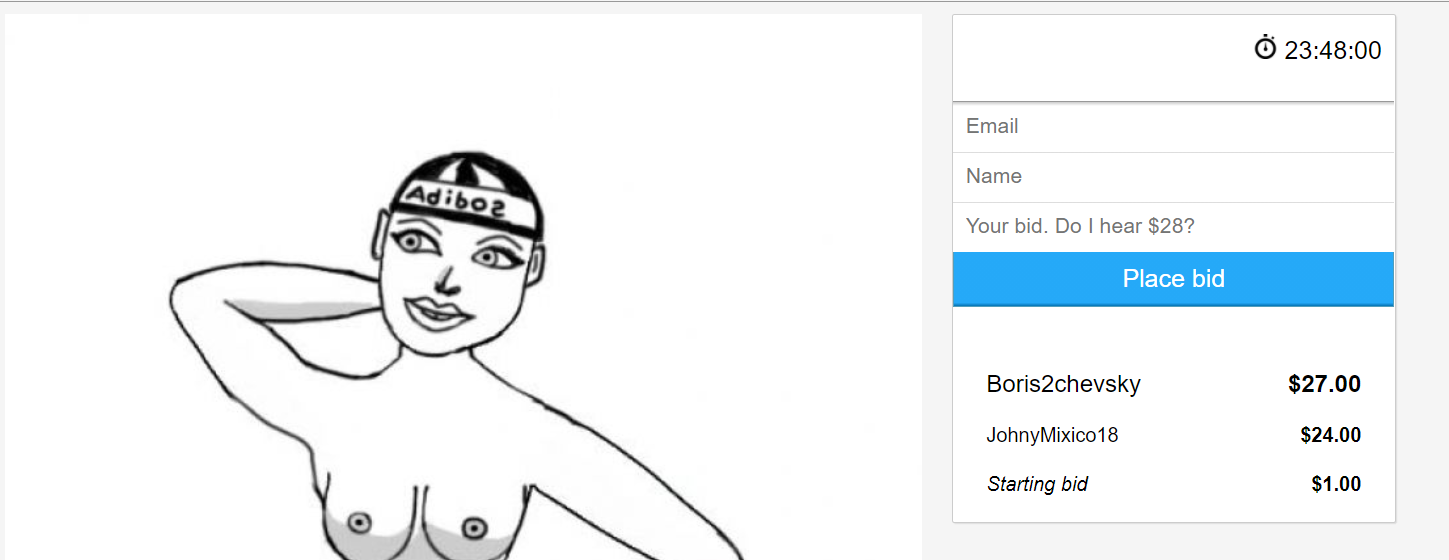Click the grey page background below the bid panel
Image resolution: width=1449 pixels, height=560 pixels.
click(x=1173, y=542)
